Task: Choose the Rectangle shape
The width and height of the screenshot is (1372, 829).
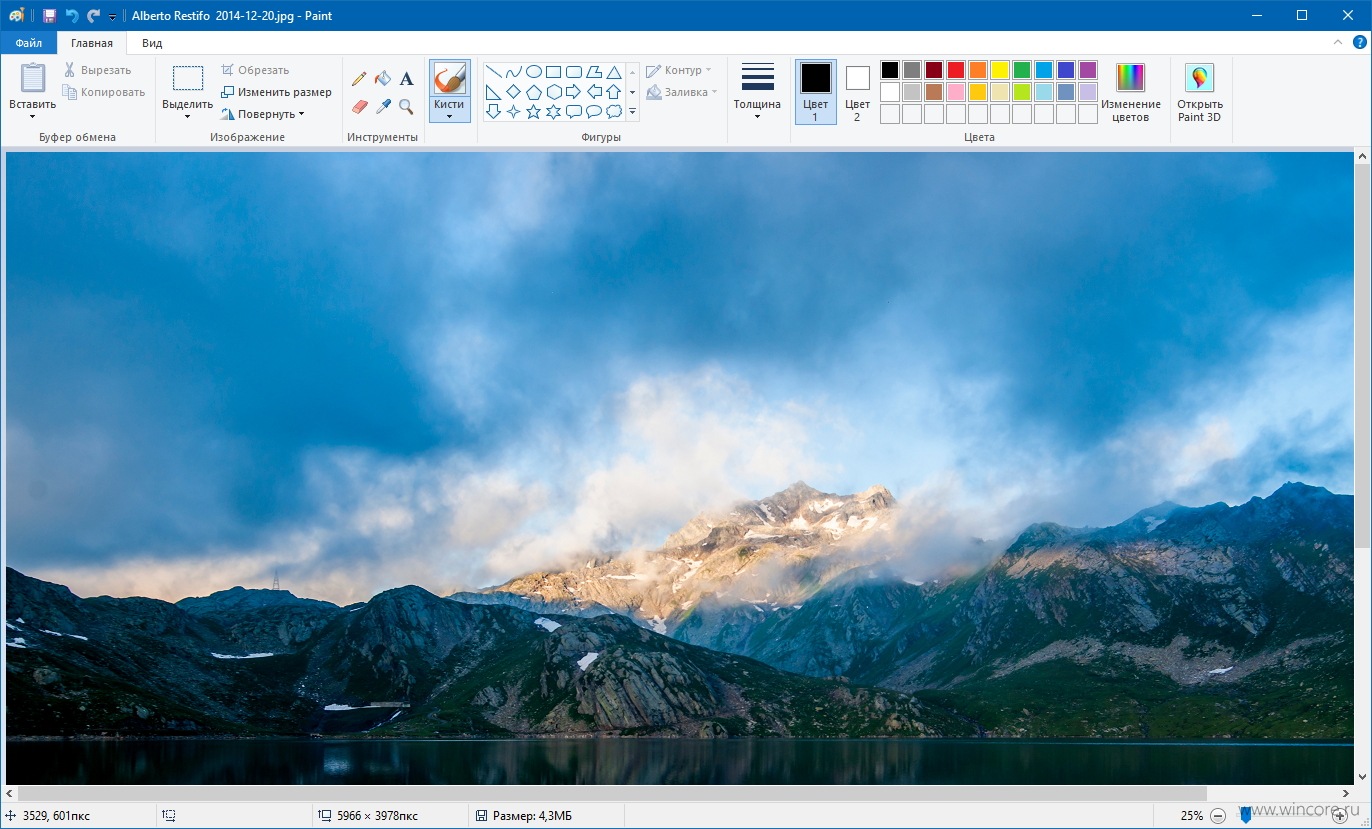Action: 554,72
